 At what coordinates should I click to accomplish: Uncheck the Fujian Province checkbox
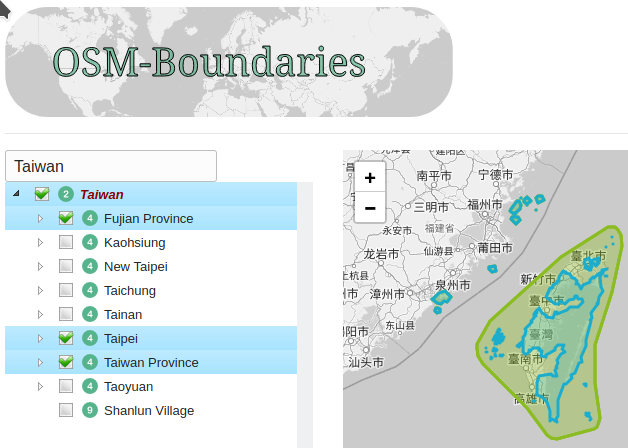[66, 218]
